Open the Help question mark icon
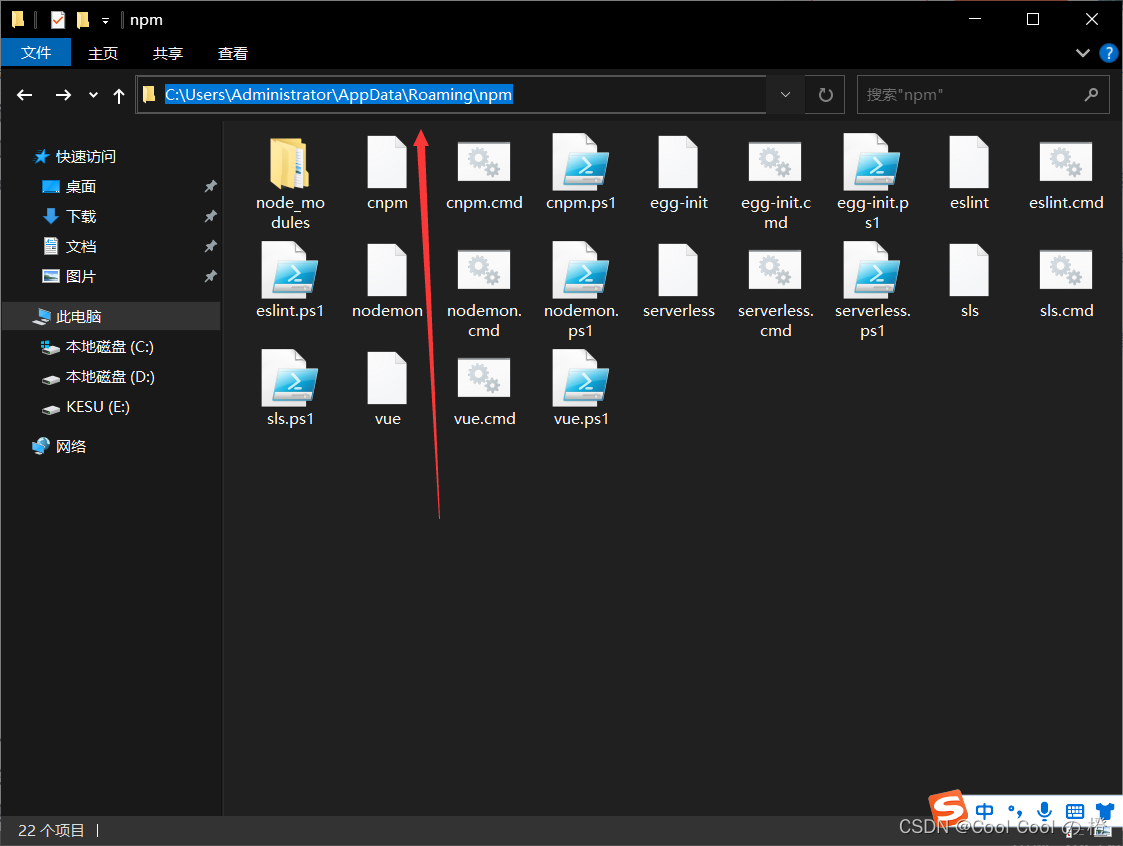1123x846 pixels. (1108, 53)
